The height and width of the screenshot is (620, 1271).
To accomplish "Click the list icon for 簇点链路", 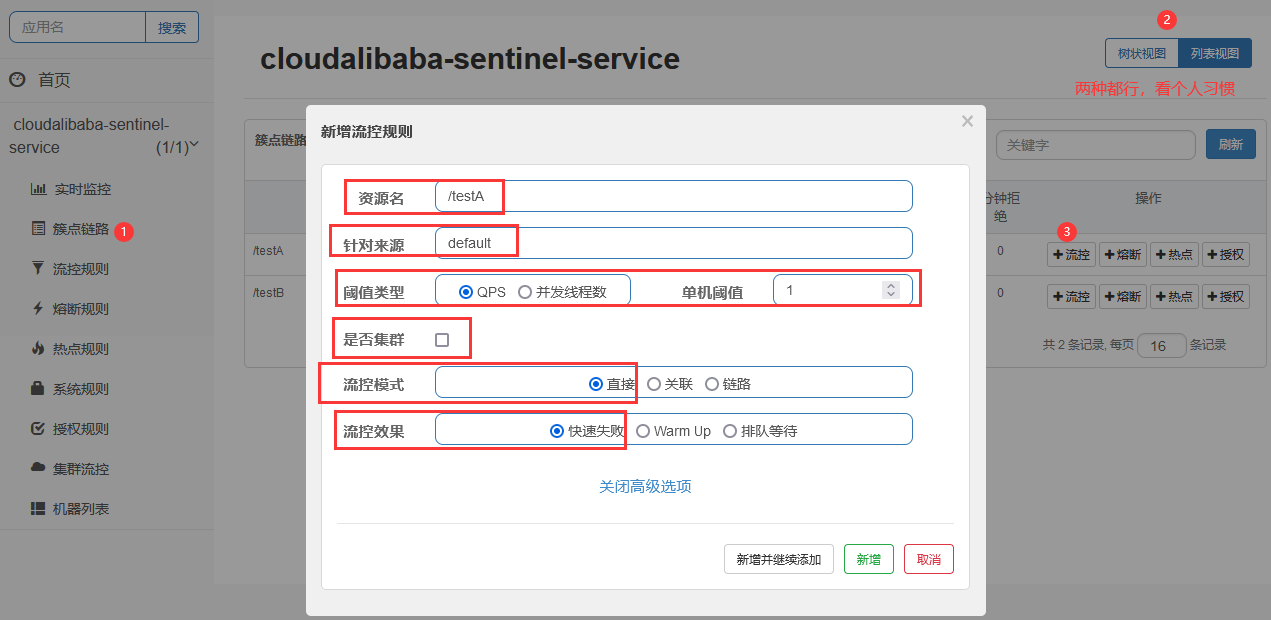I will point(38,229).
